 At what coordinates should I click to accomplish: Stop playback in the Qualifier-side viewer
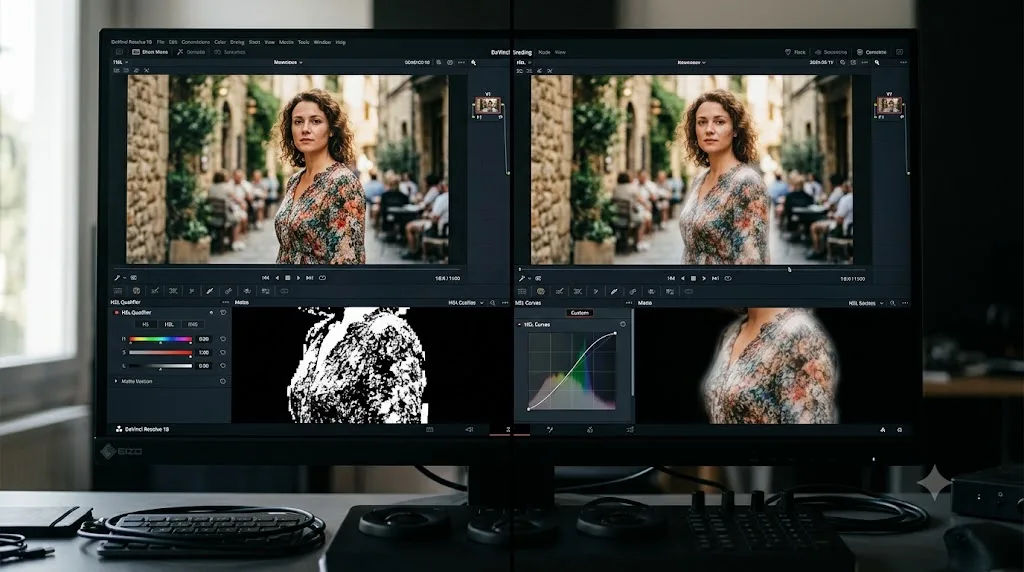287,278
